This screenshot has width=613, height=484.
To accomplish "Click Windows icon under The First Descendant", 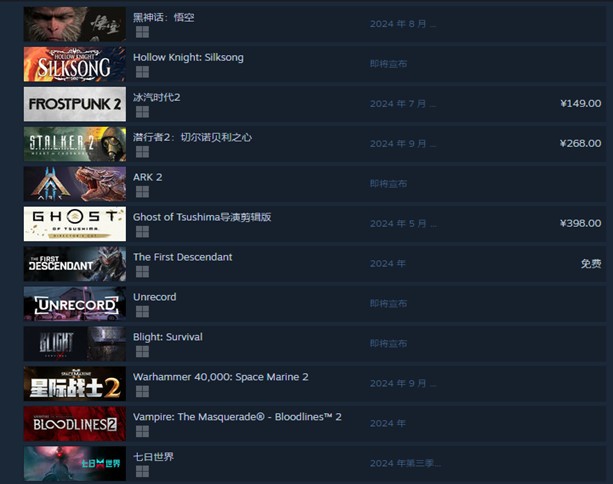I will pos(142,272).
